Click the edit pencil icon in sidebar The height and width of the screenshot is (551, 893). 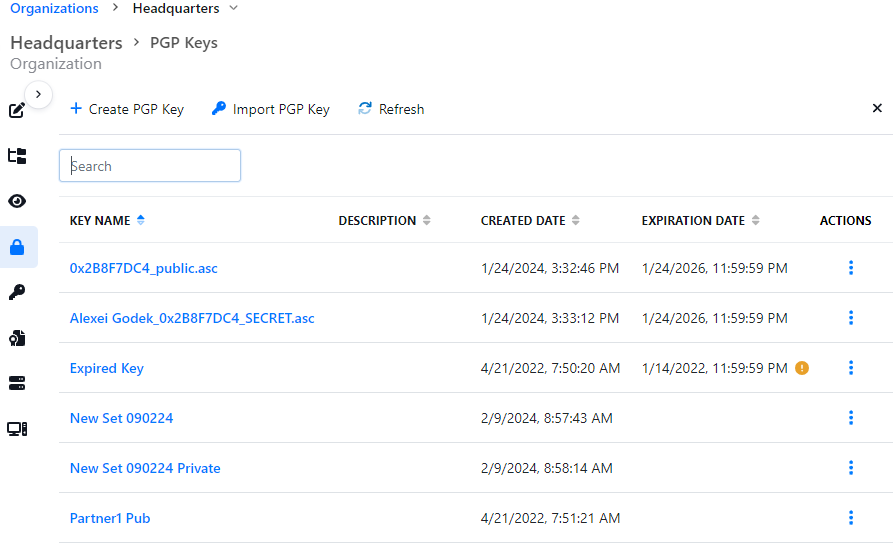coord(16,110)
